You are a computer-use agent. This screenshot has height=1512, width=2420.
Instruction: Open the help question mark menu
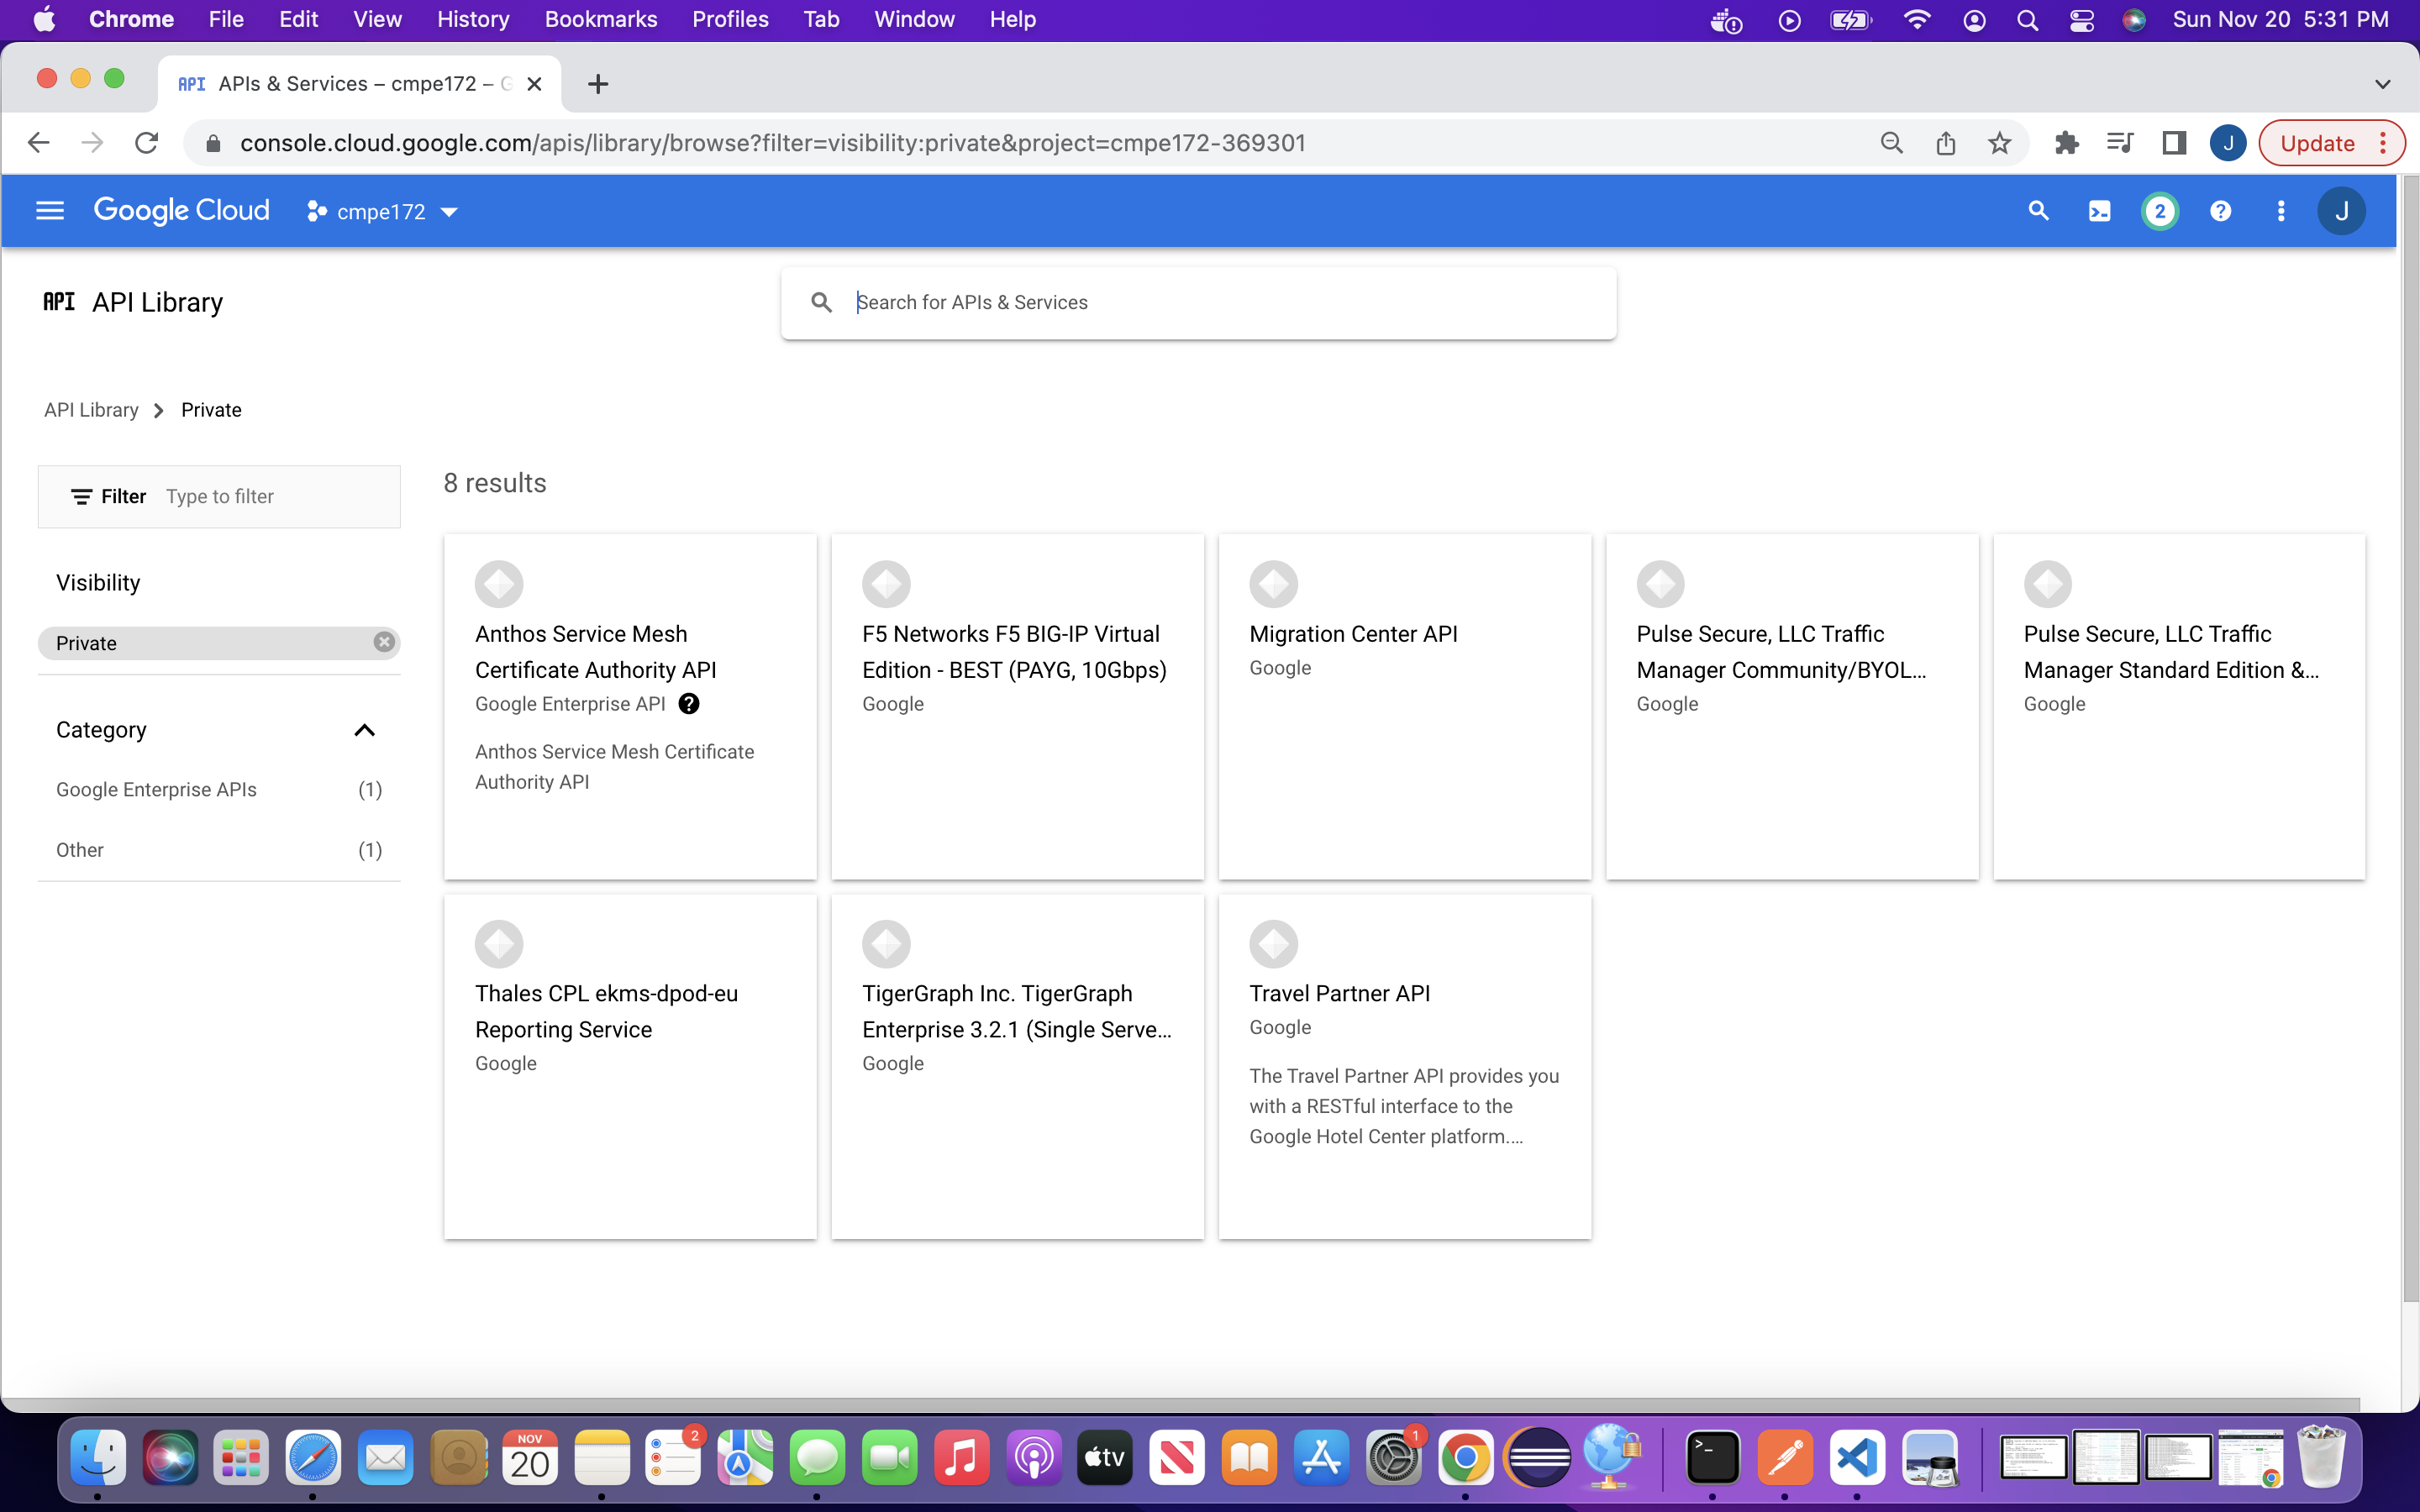pos(2220,211)
